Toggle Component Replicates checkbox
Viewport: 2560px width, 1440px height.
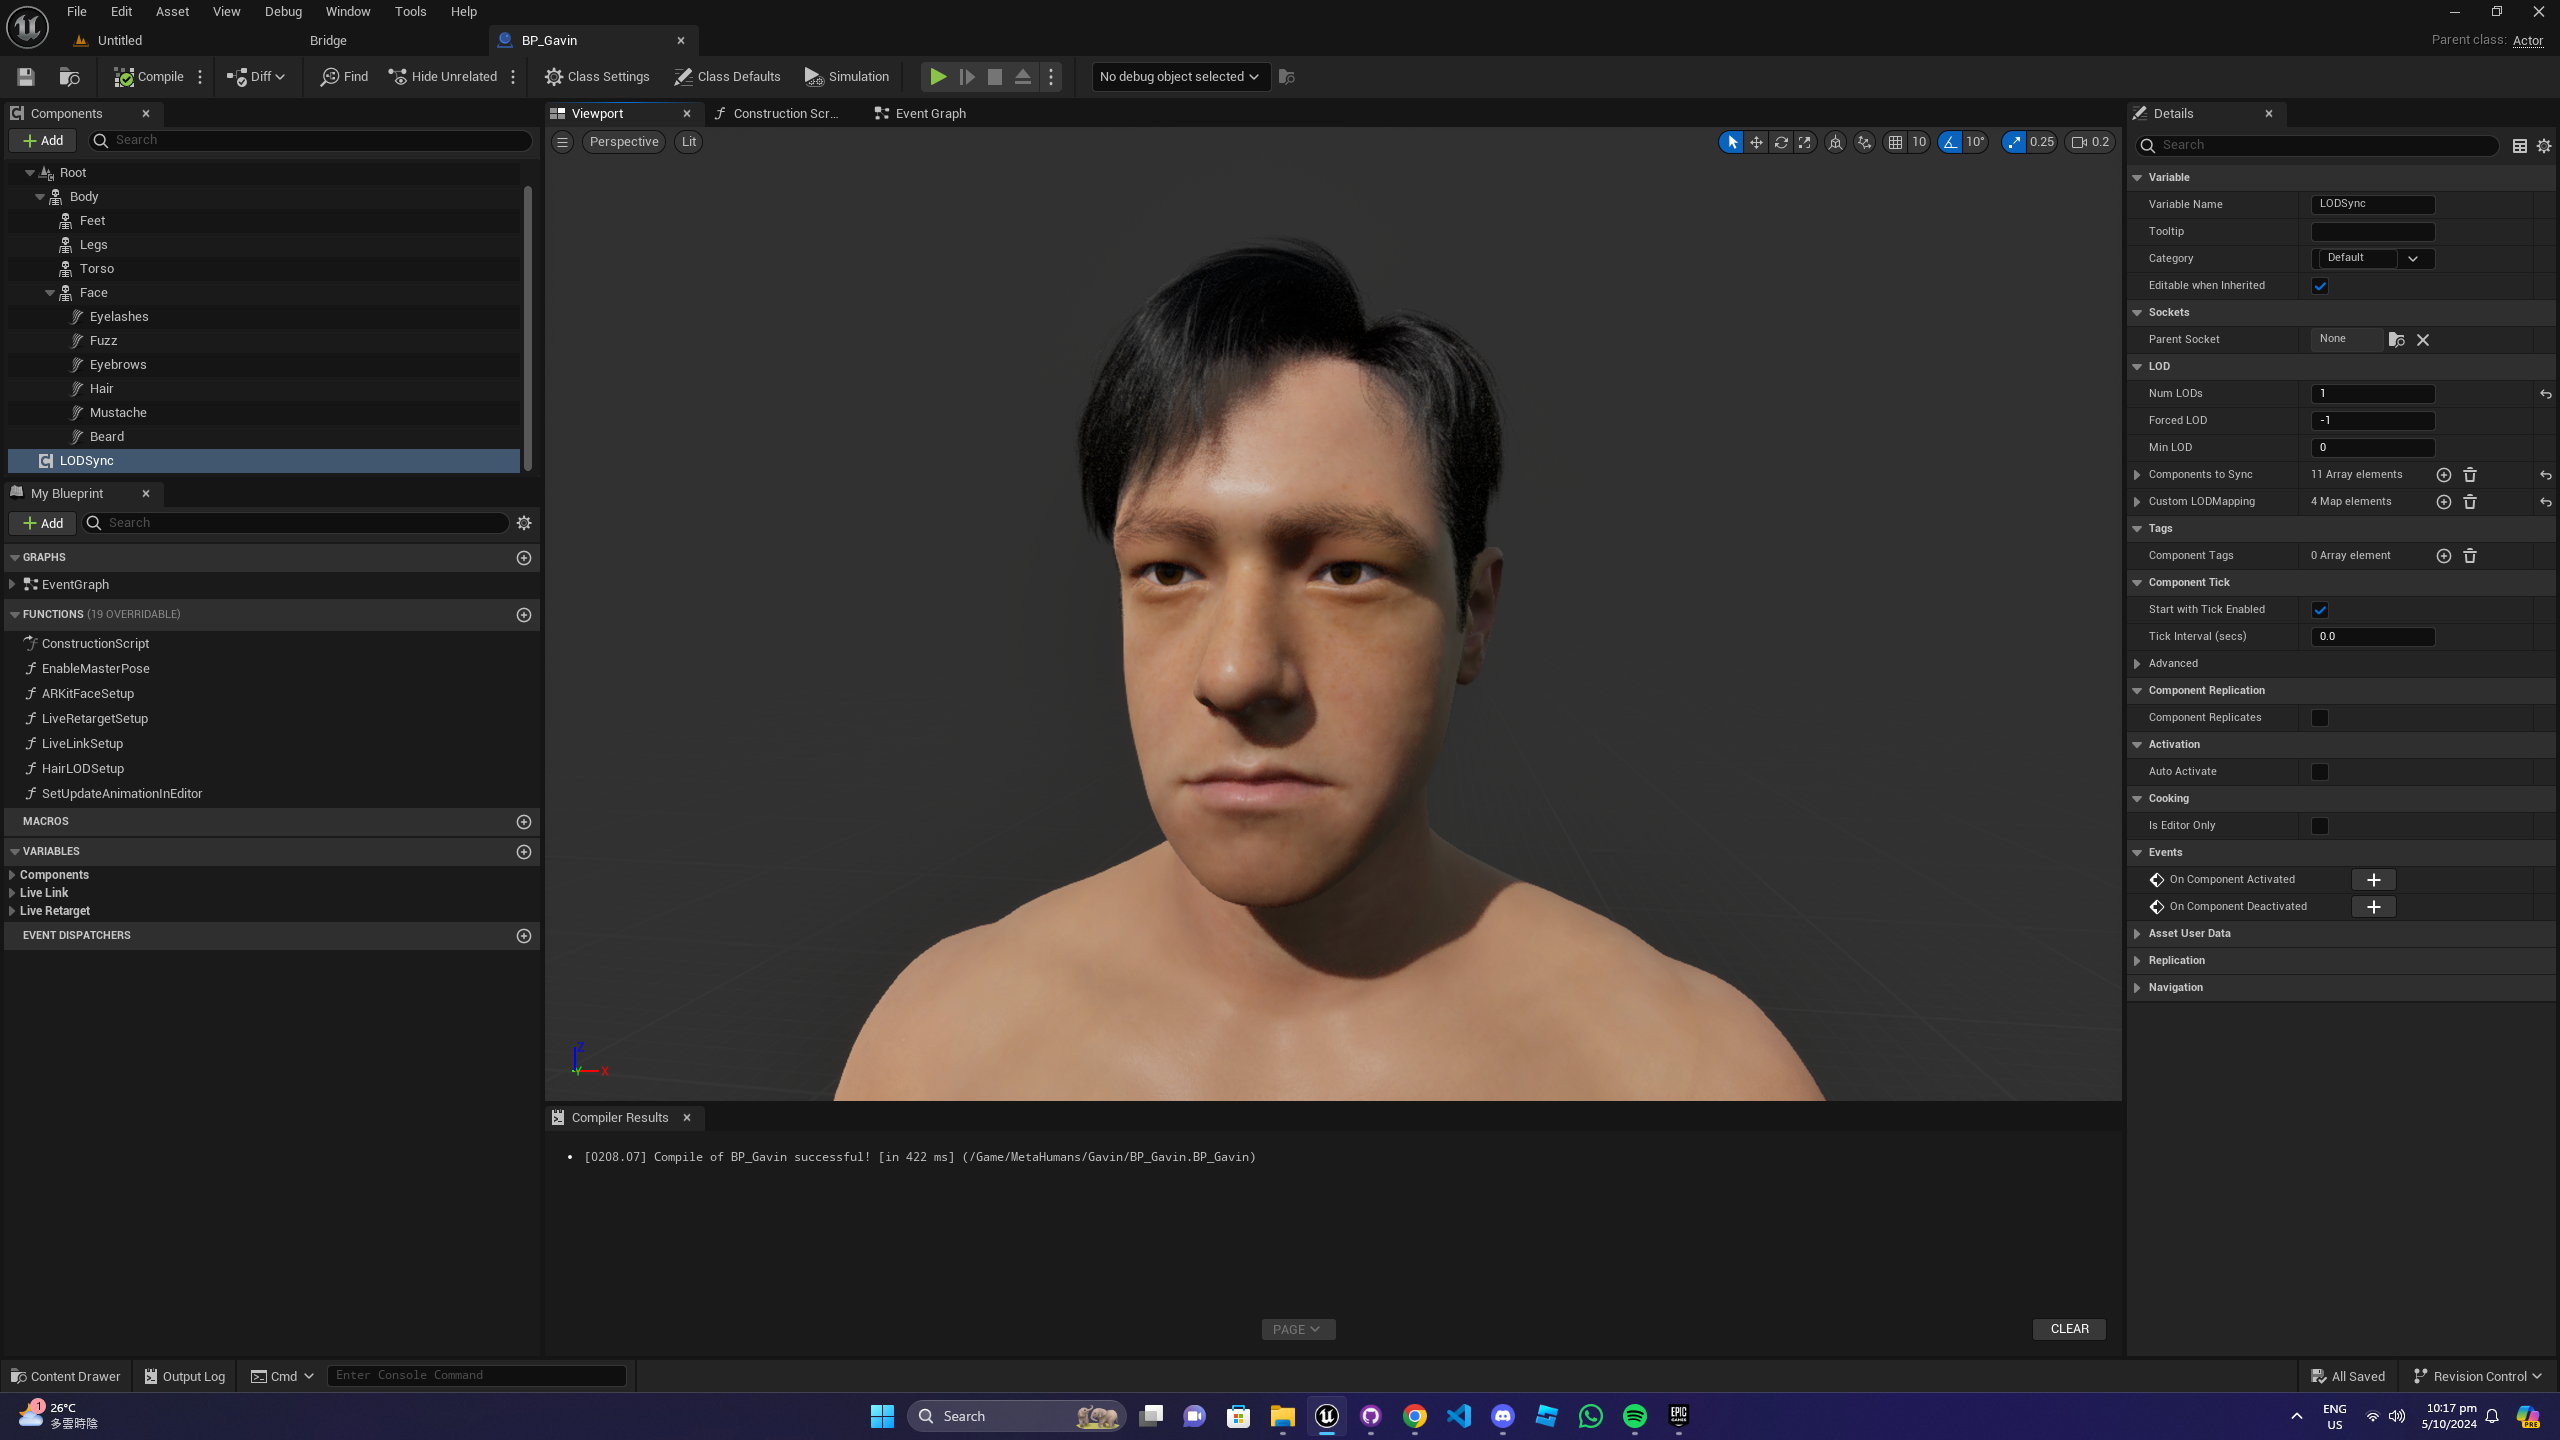(2320, 718)
